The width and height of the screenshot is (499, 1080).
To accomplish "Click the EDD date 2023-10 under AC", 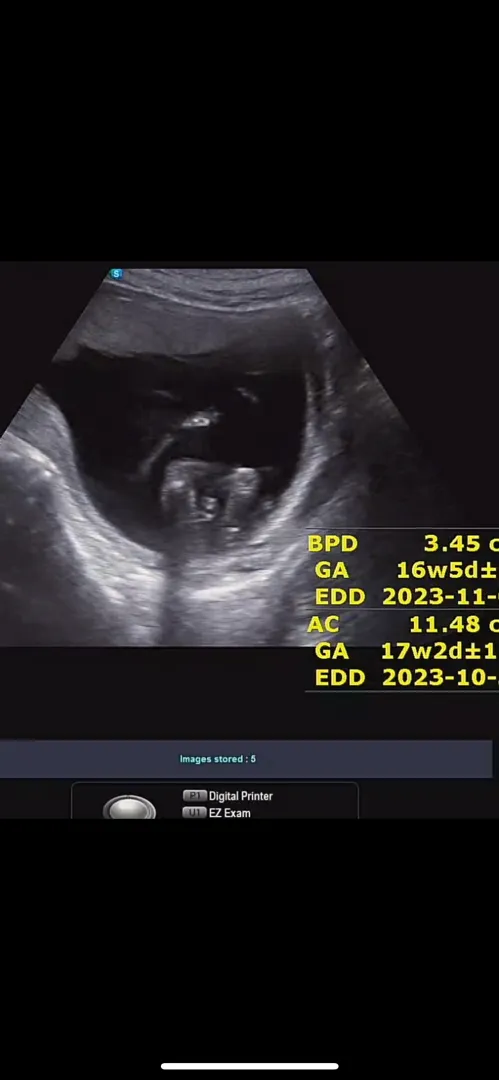I will tap(440, 677).
